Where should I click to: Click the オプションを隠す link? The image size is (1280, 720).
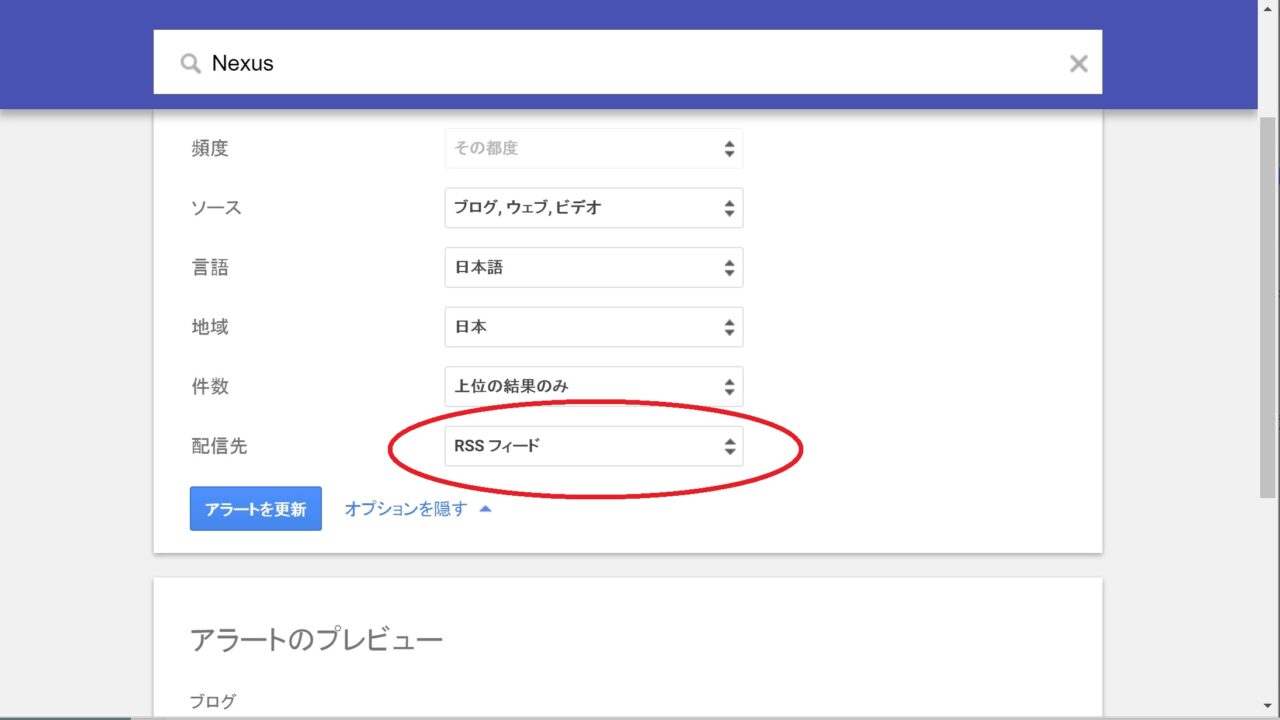[x=405, y=509]
